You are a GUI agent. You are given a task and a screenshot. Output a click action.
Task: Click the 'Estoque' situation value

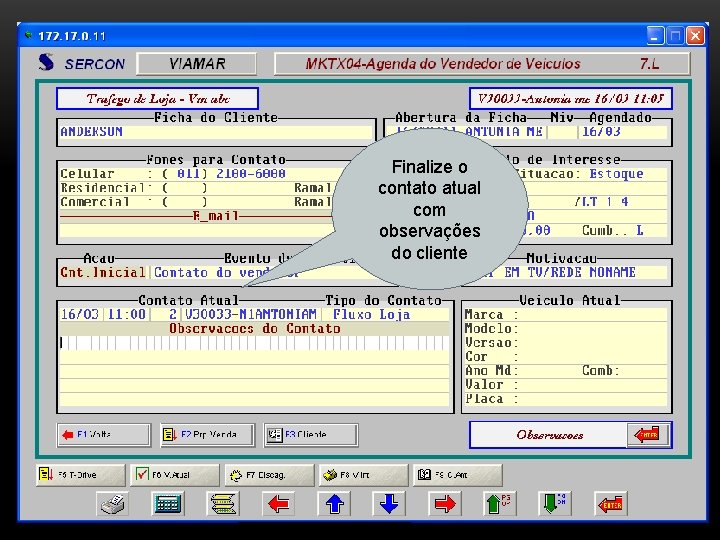(x=616, y=174)
